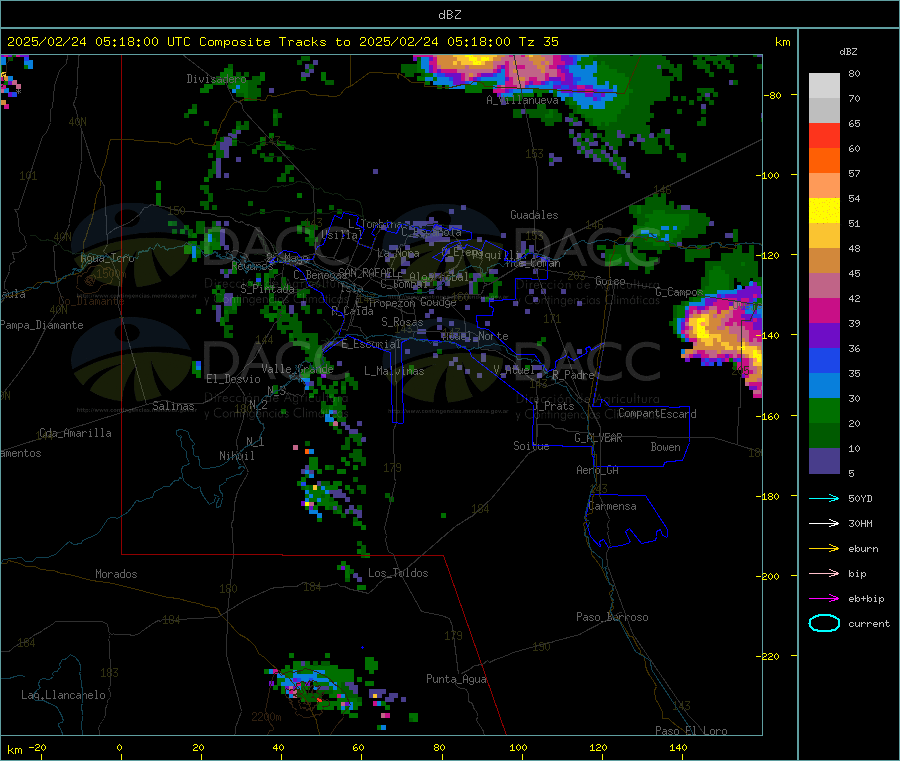
Task: Click the Paso_Barroso map label
Action: coord(612,618)
